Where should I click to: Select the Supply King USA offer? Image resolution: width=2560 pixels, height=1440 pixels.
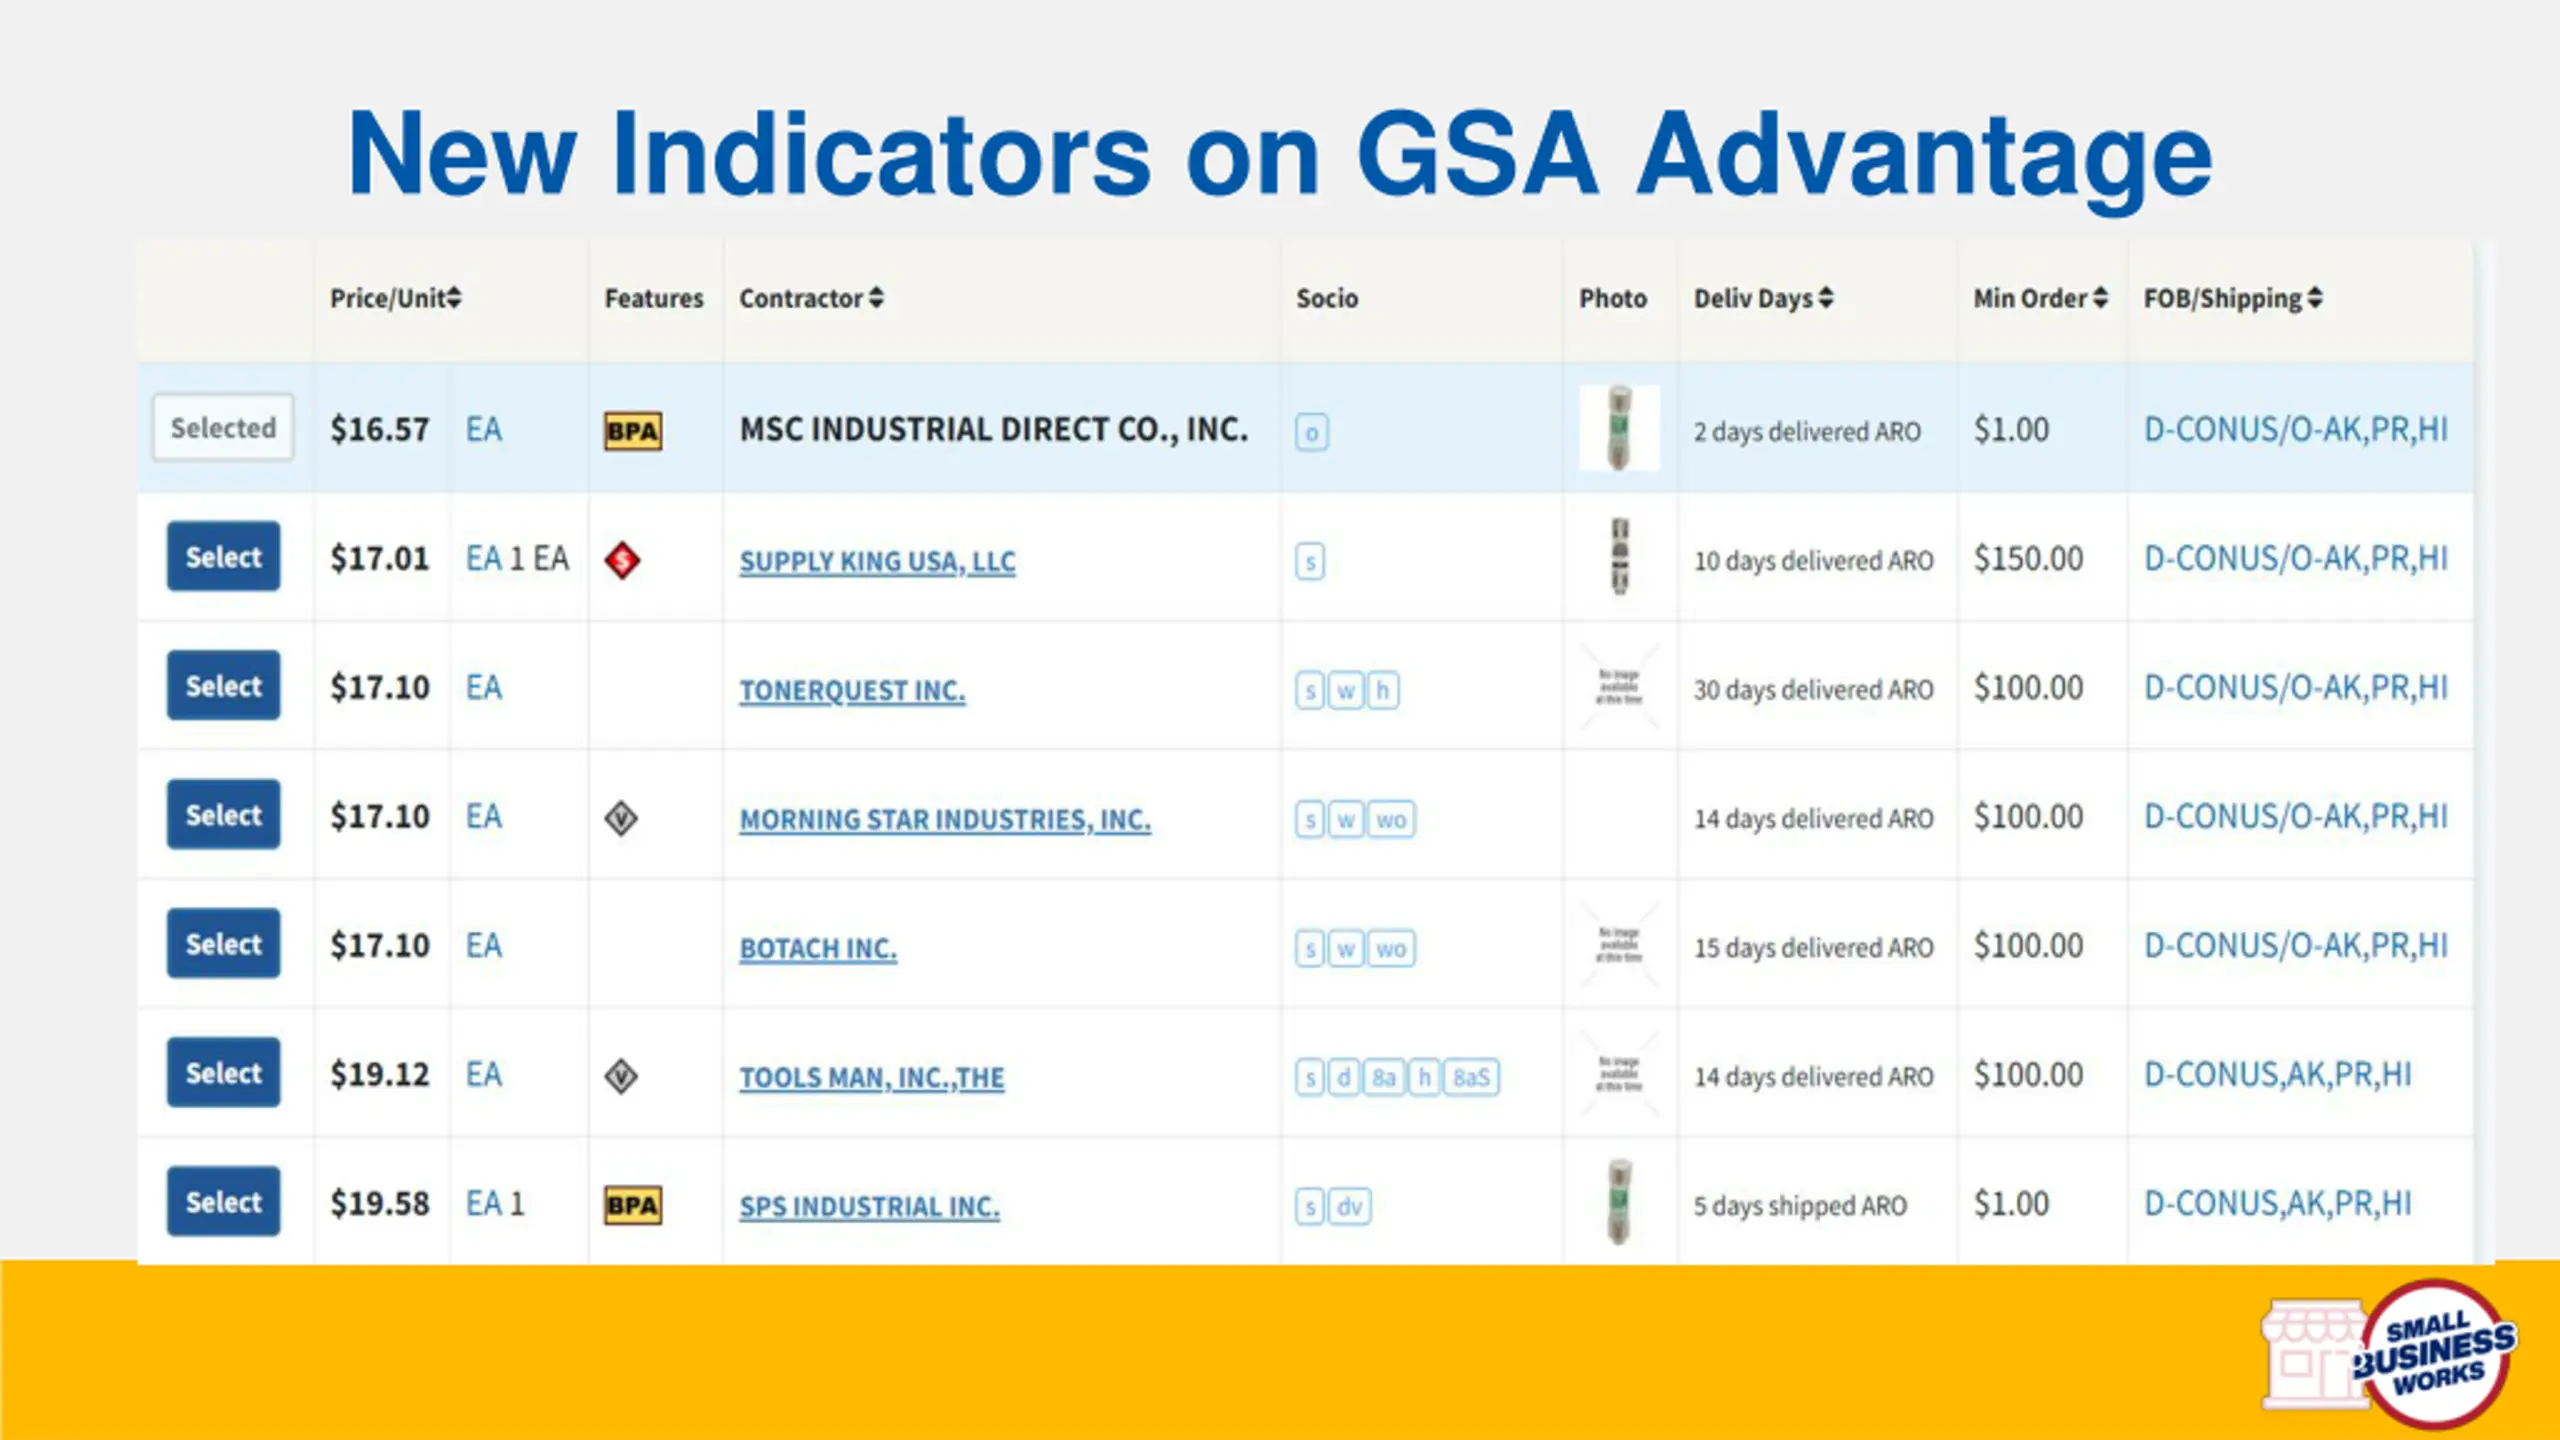[223, 556]
